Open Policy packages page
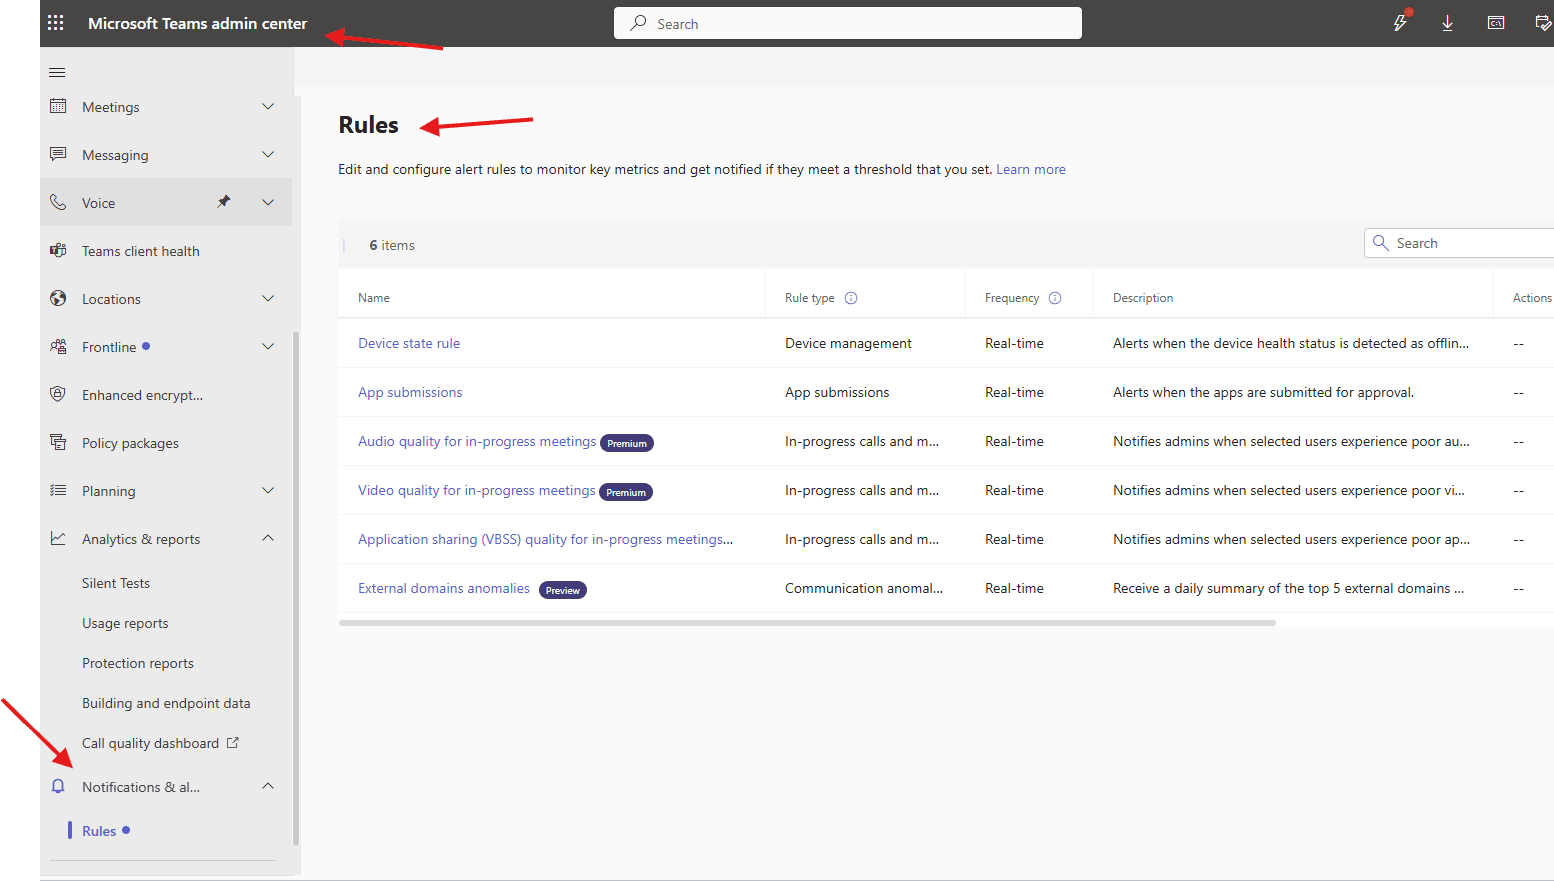1554x881 pixels. coord(130,443)
